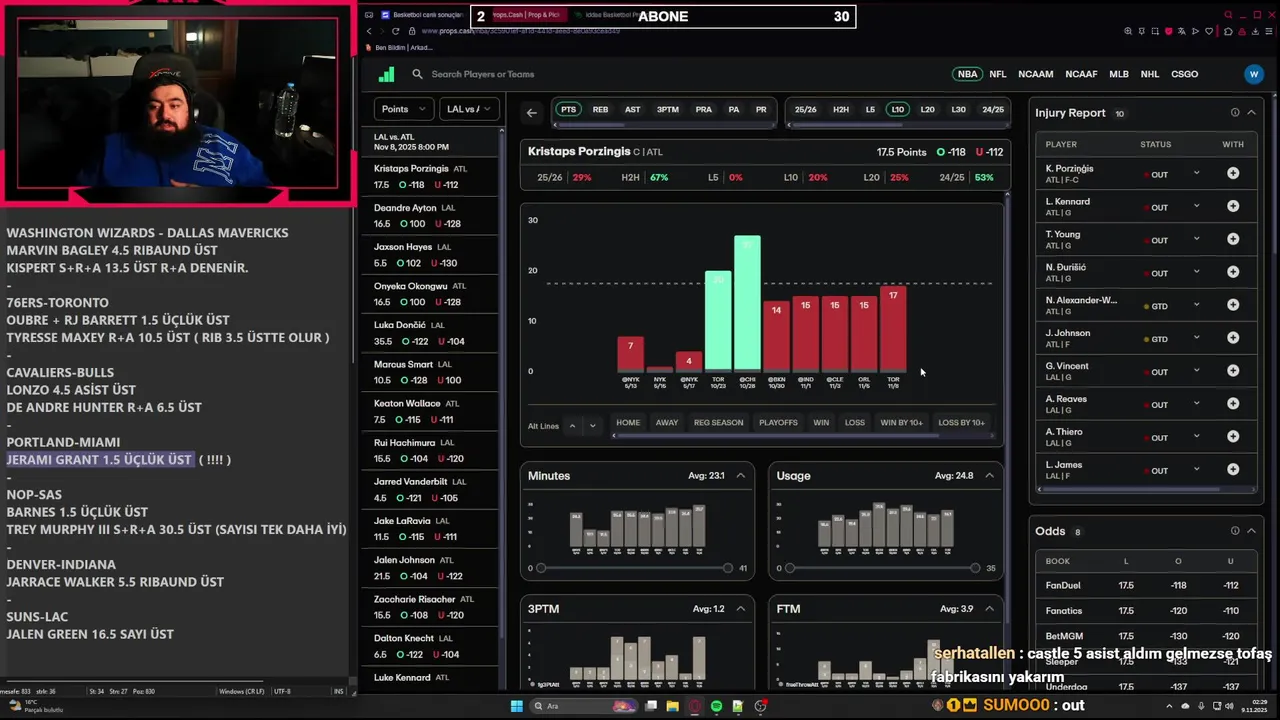
Task: Click the Minutes slider right handle
Action: [728, 568]
